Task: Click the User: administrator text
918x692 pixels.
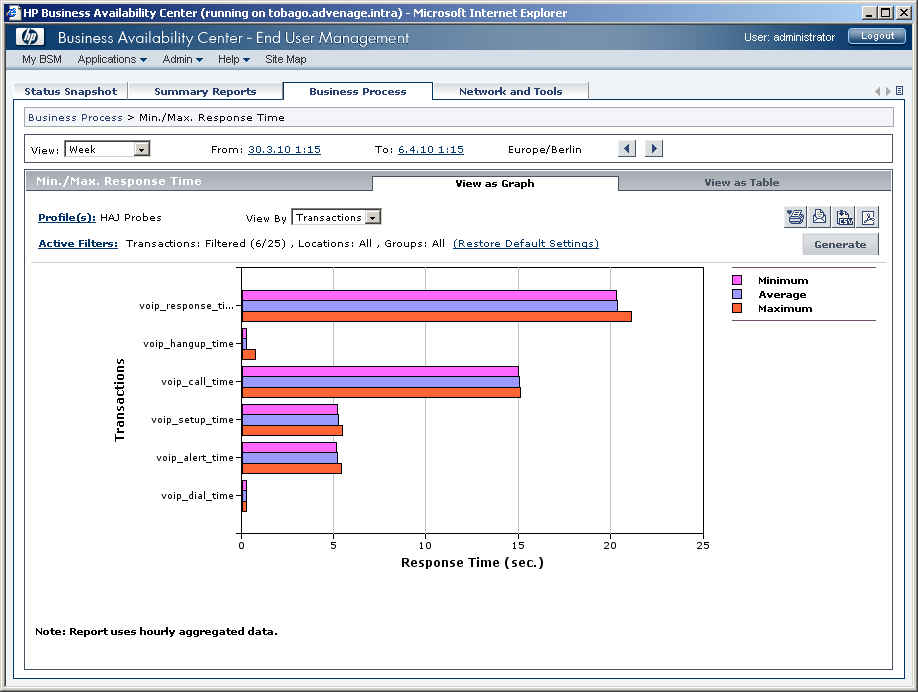Action: point(790,37)
